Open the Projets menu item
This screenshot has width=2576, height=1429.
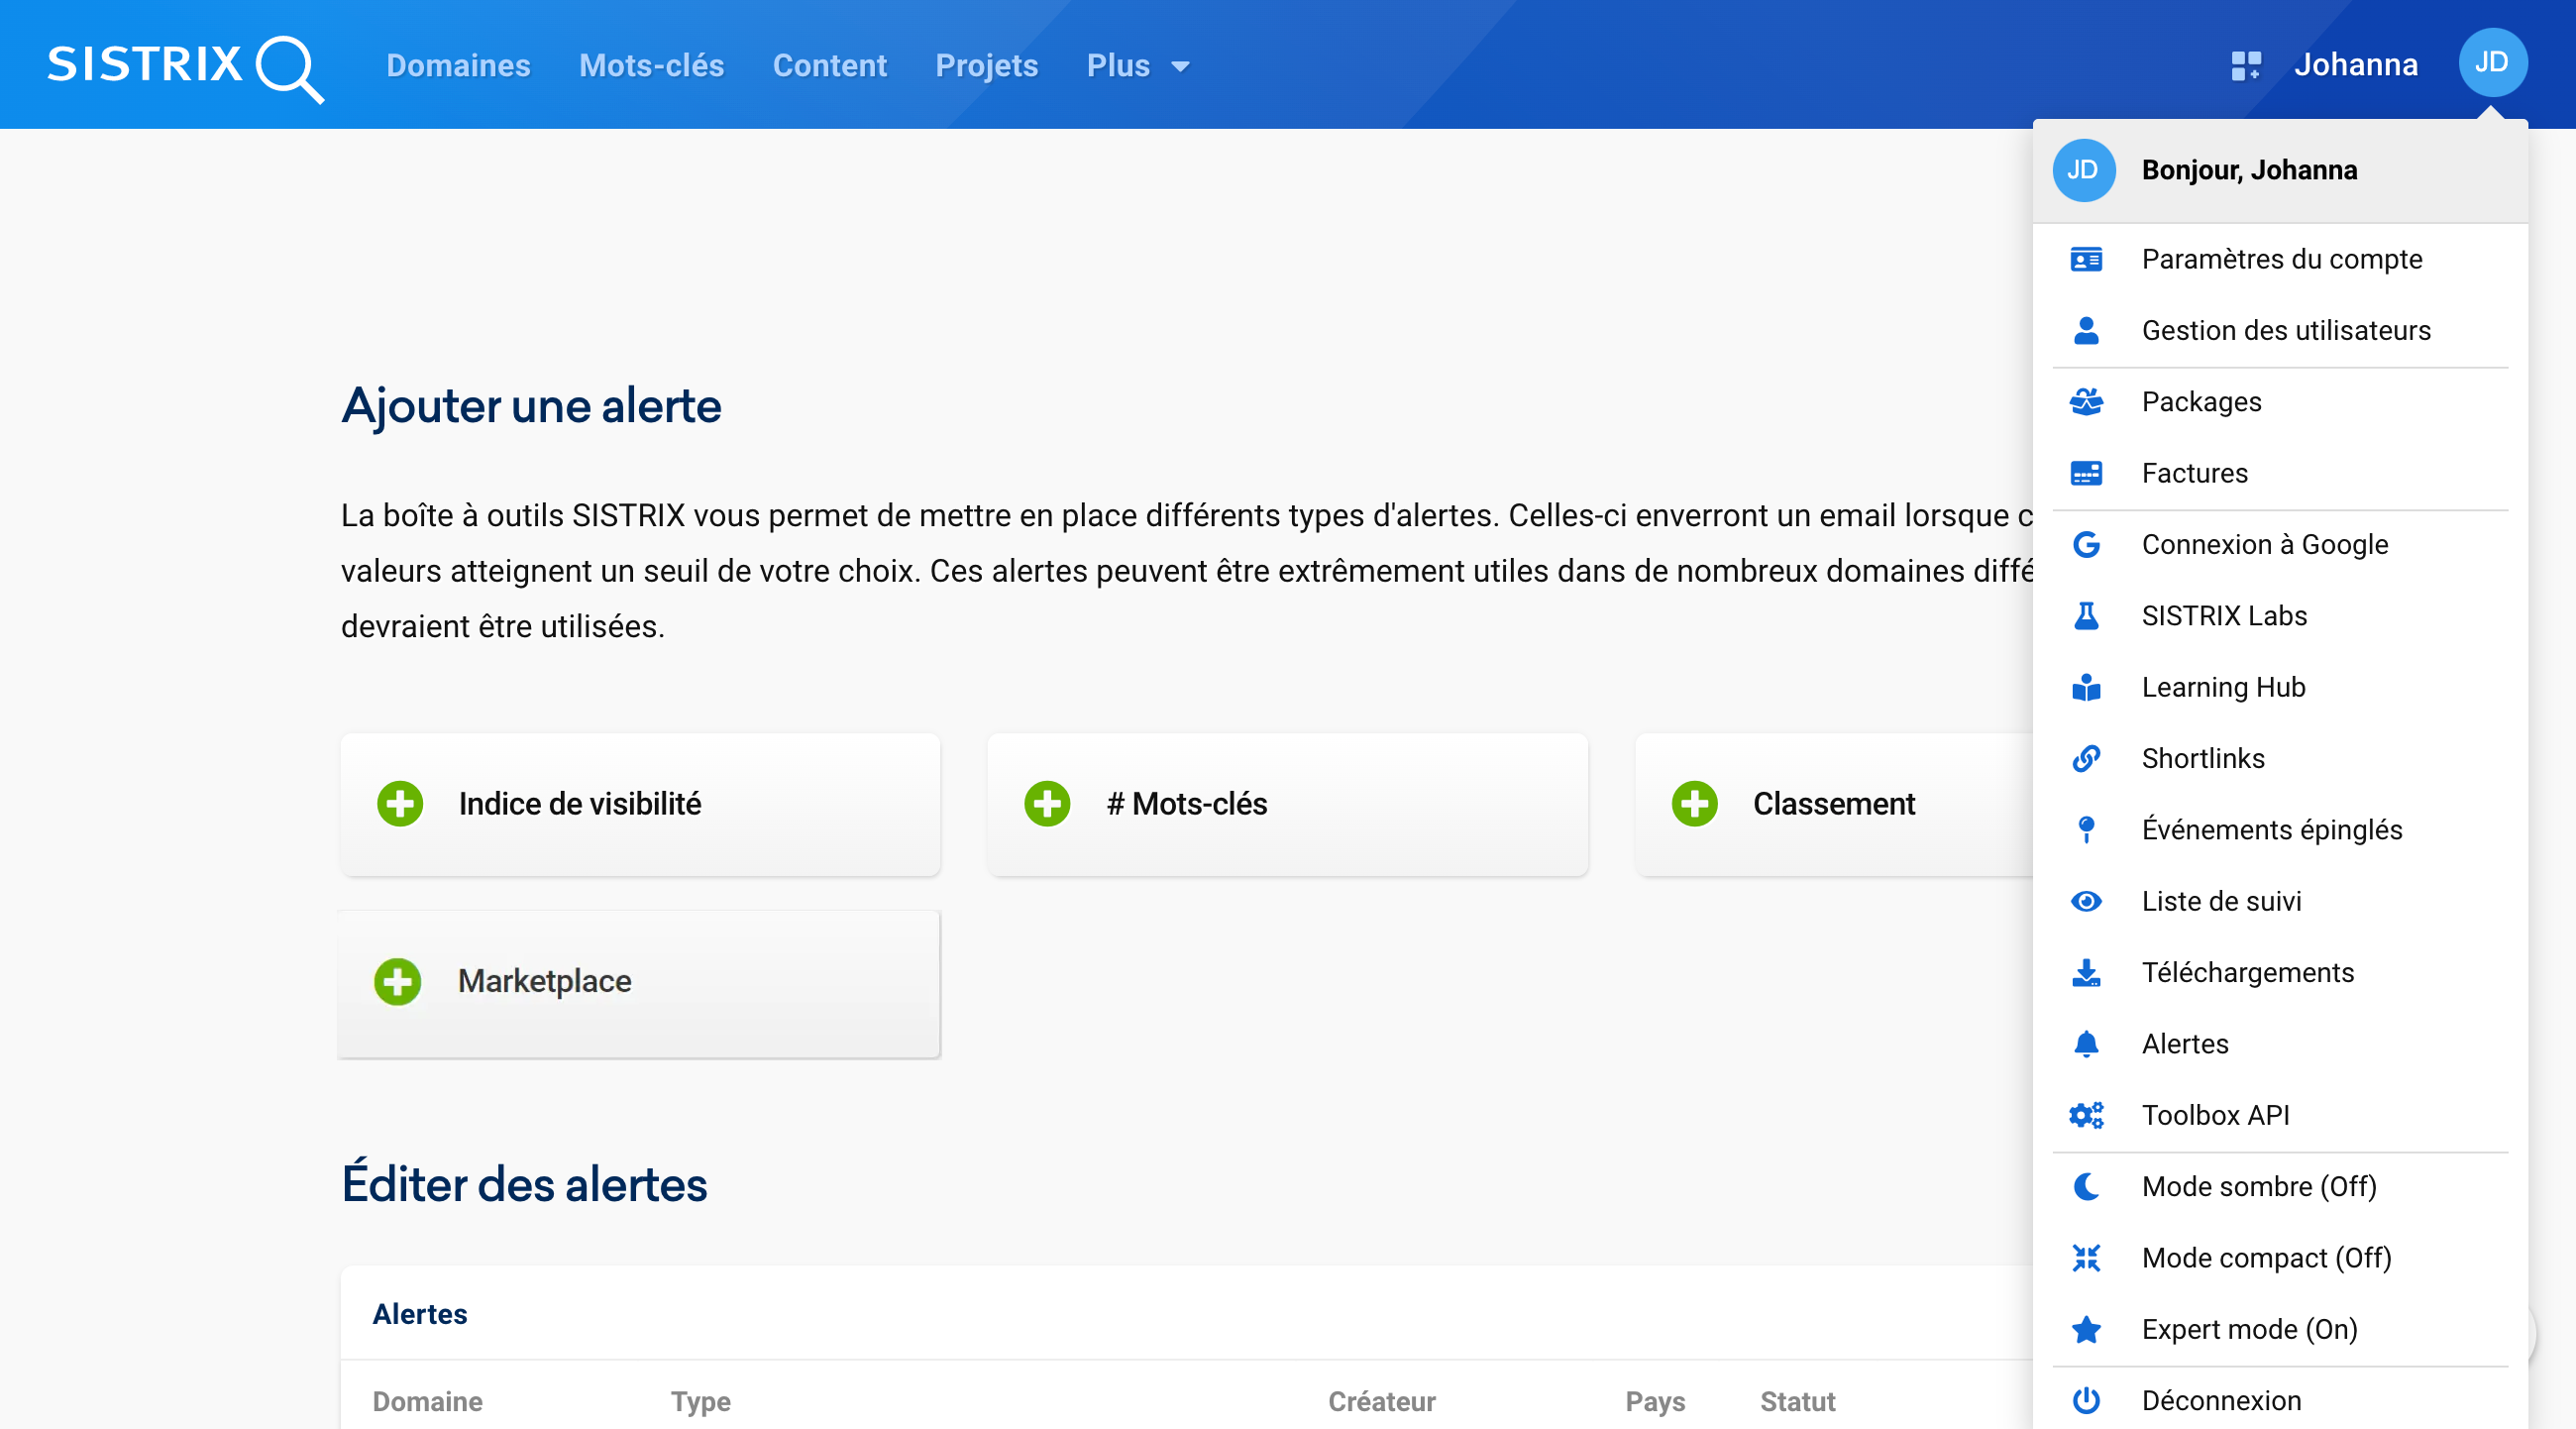[x=986, y=65]
